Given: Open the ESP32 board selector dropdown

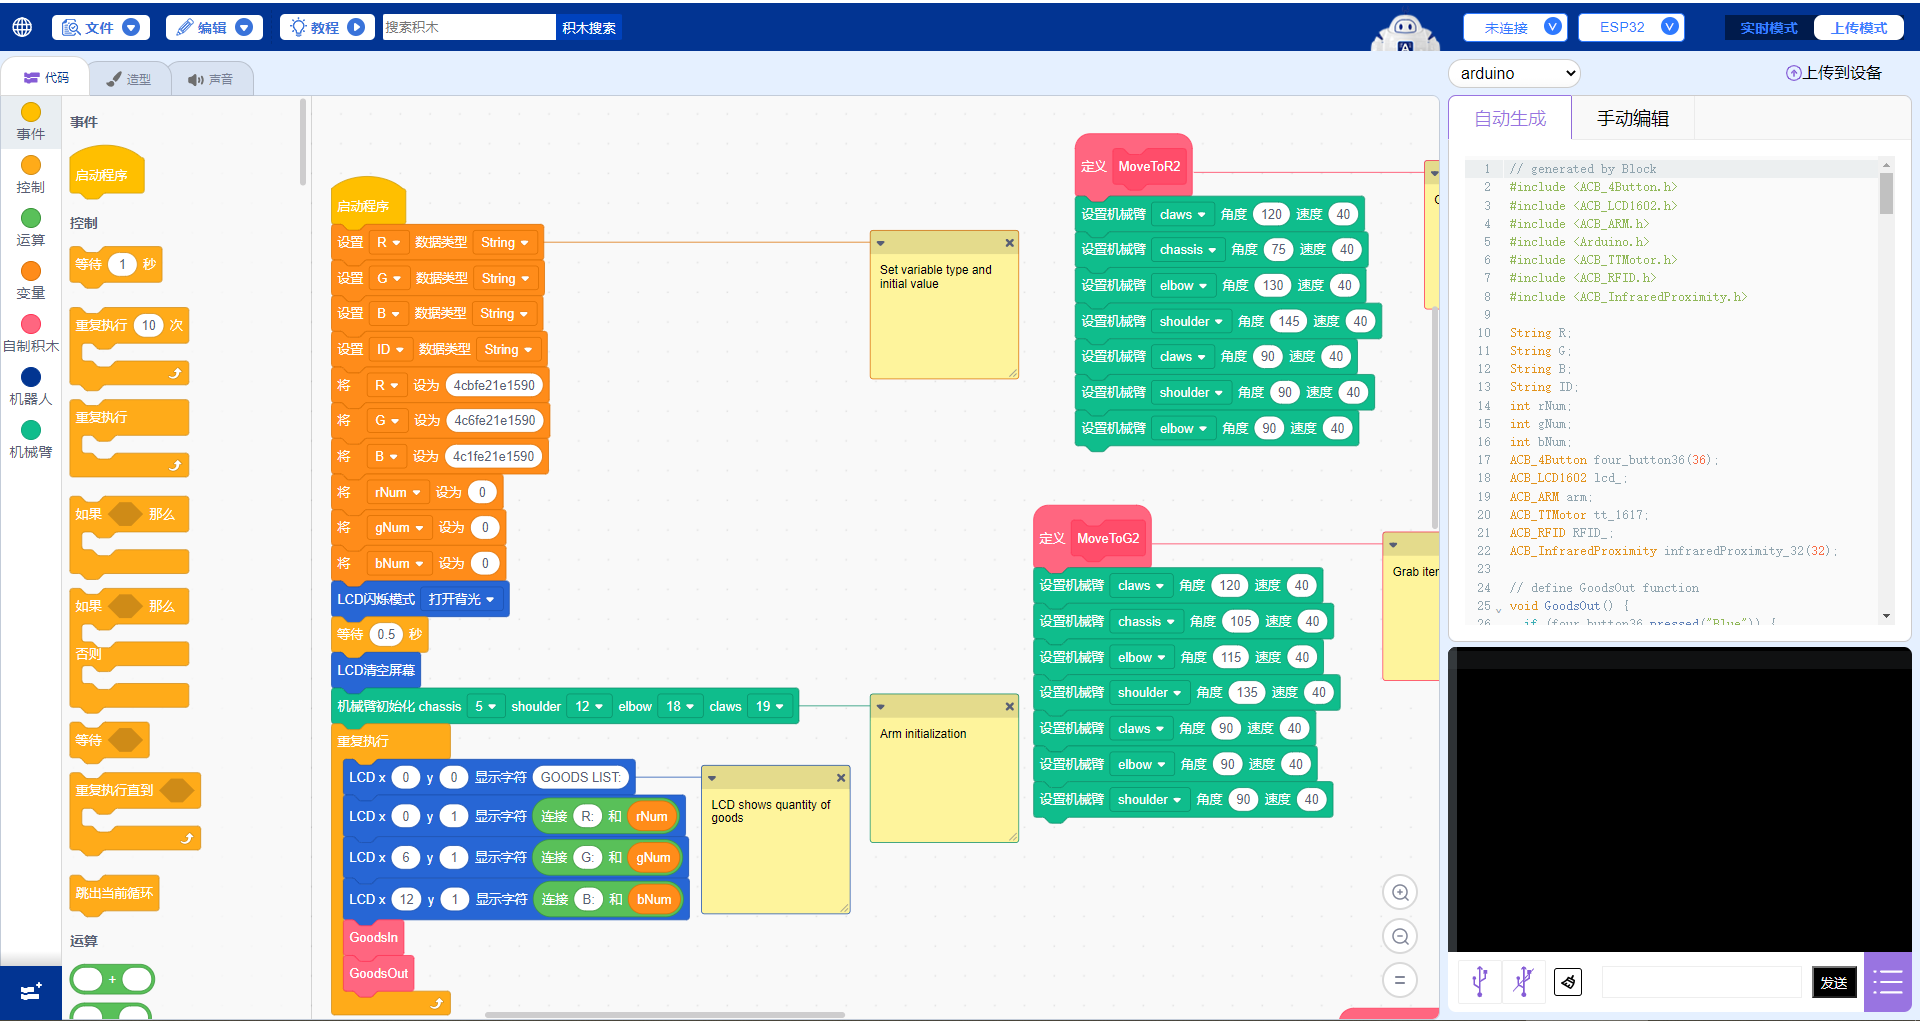Looking at the screenshot, I should [x=1631, y=27].
